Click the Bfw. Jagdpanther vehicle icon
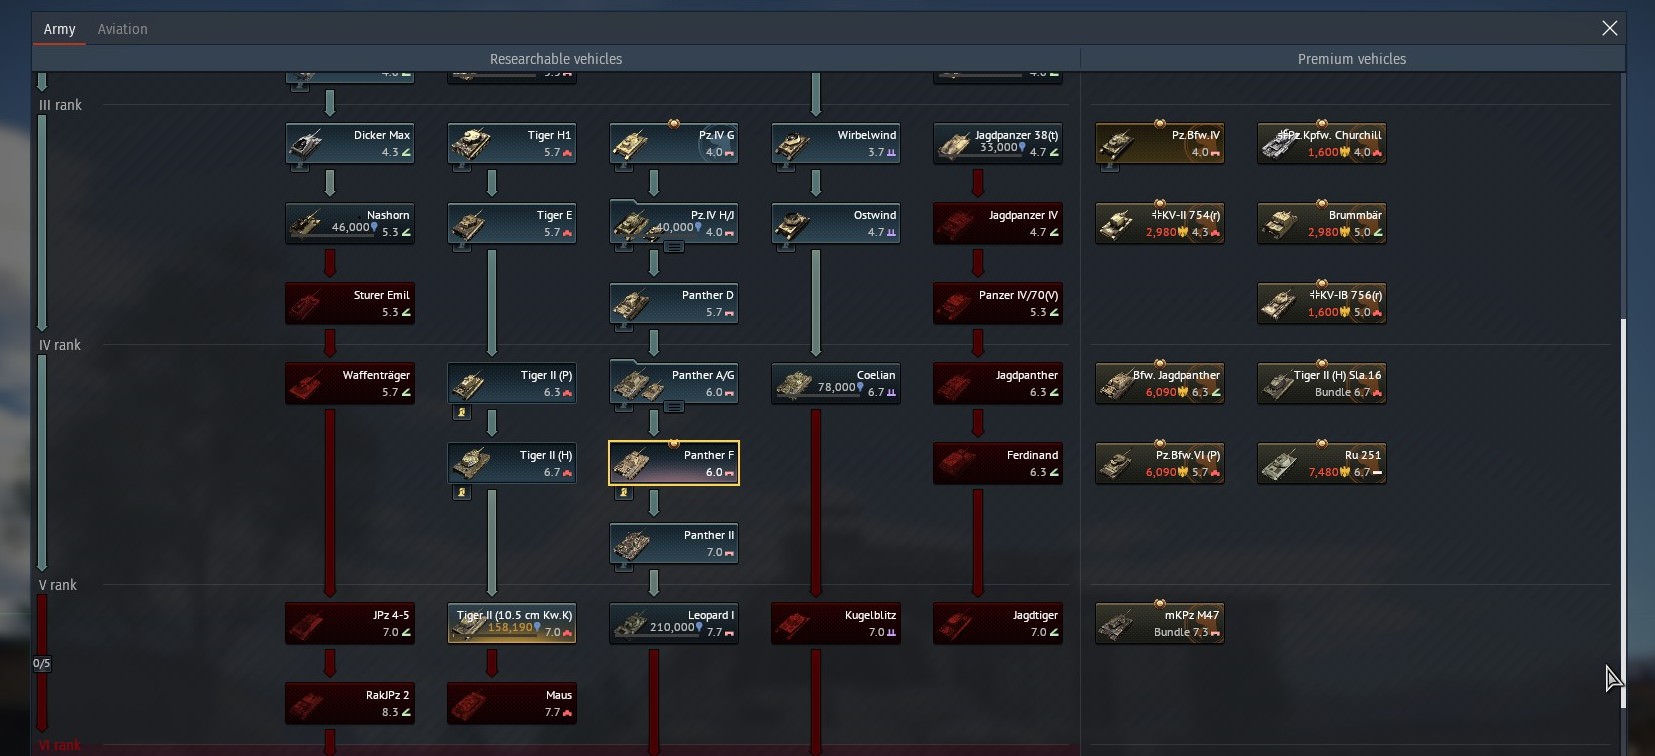The width and height of the screenshot is (1655, 756). (x=1116, y=384)
